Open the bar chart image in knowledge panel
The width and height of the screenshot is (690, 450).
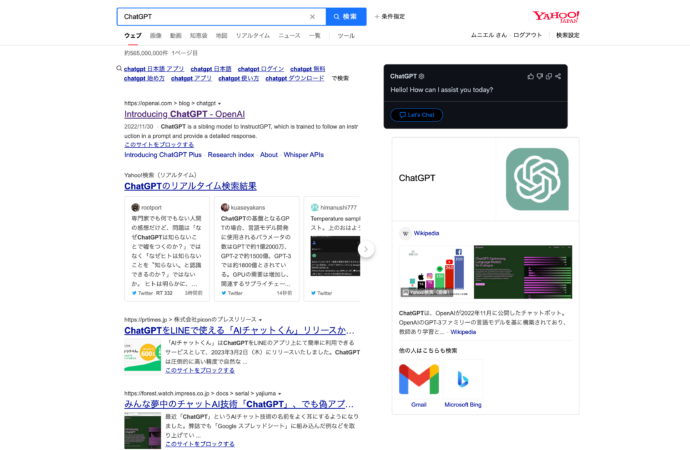tap(434, 272)
